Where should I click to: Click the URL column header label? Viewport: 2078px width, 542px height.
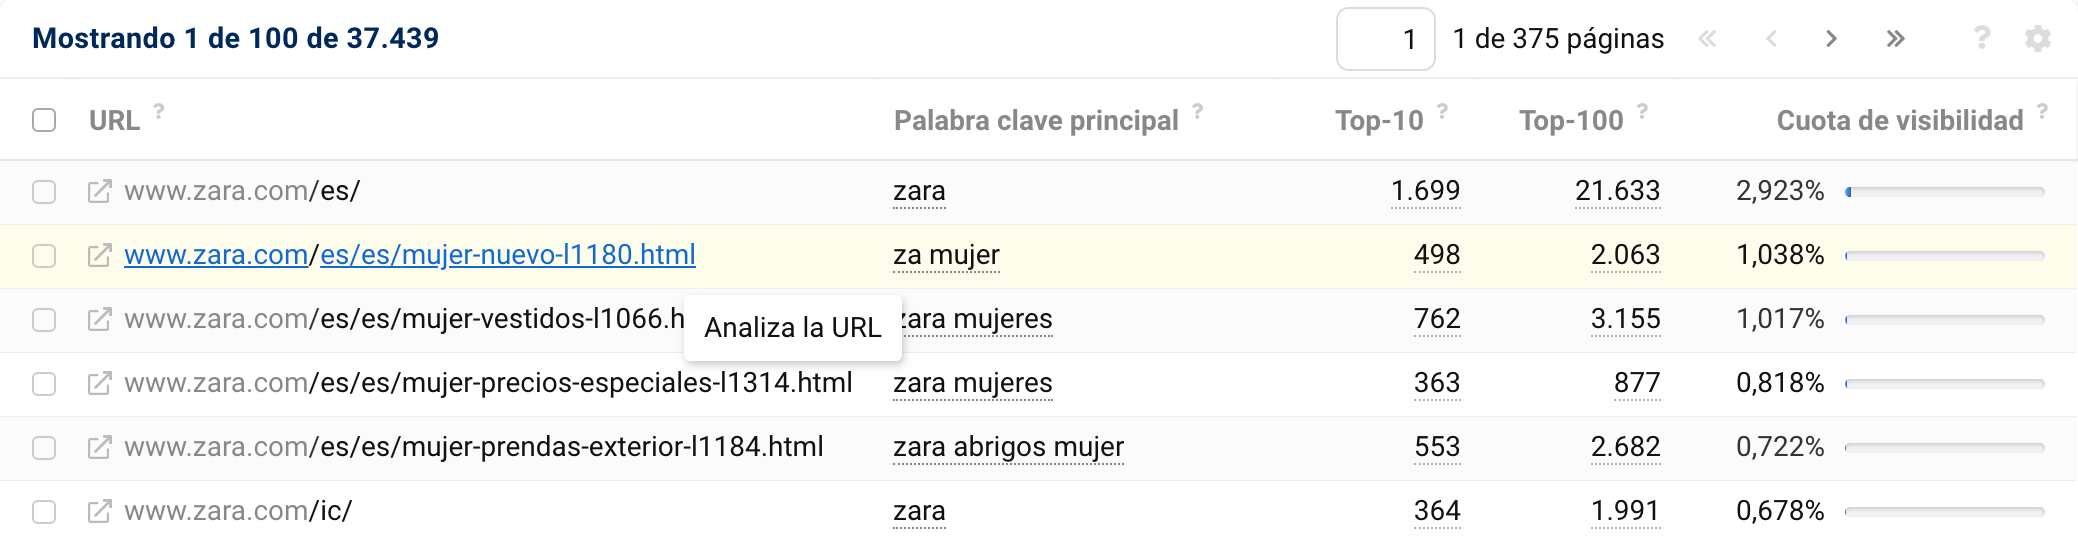pos(114,121)
